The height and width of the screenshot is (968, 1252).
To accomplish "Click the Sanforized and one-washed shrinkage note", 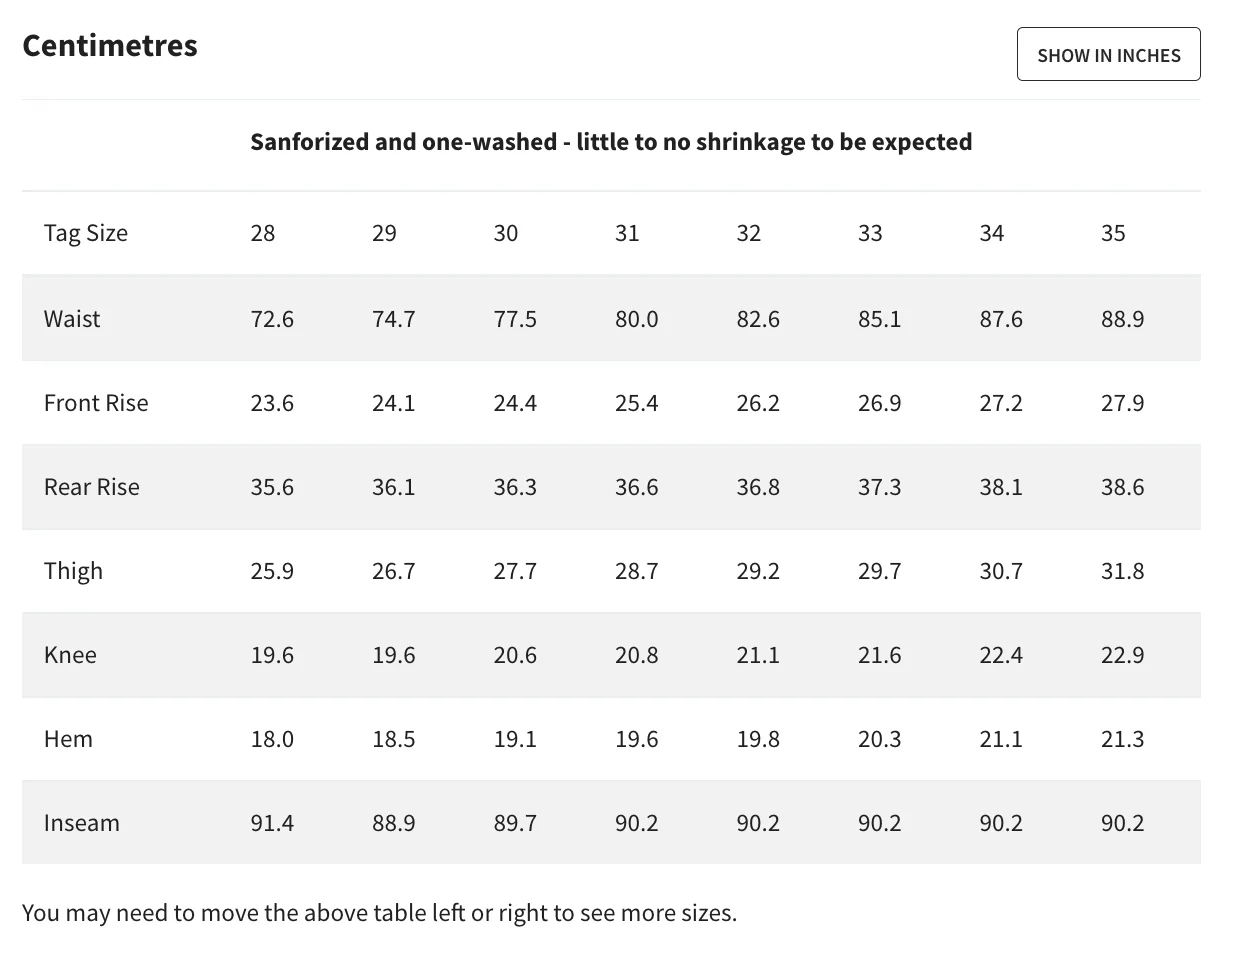I will coord(611,142).
